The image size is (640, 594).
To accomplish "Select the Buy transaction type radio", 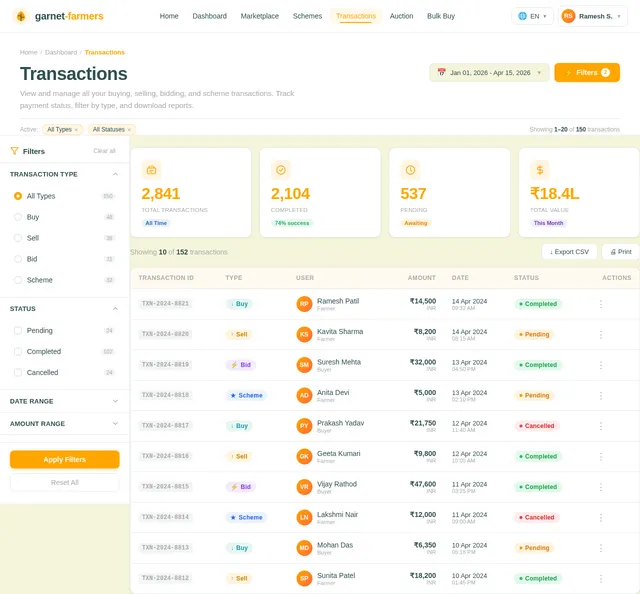I will point(18,217).
